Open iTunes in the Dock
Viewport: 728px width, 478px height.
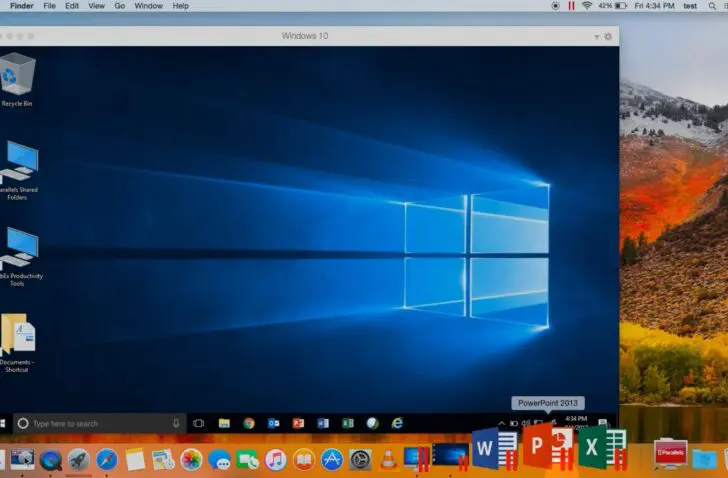276,460
